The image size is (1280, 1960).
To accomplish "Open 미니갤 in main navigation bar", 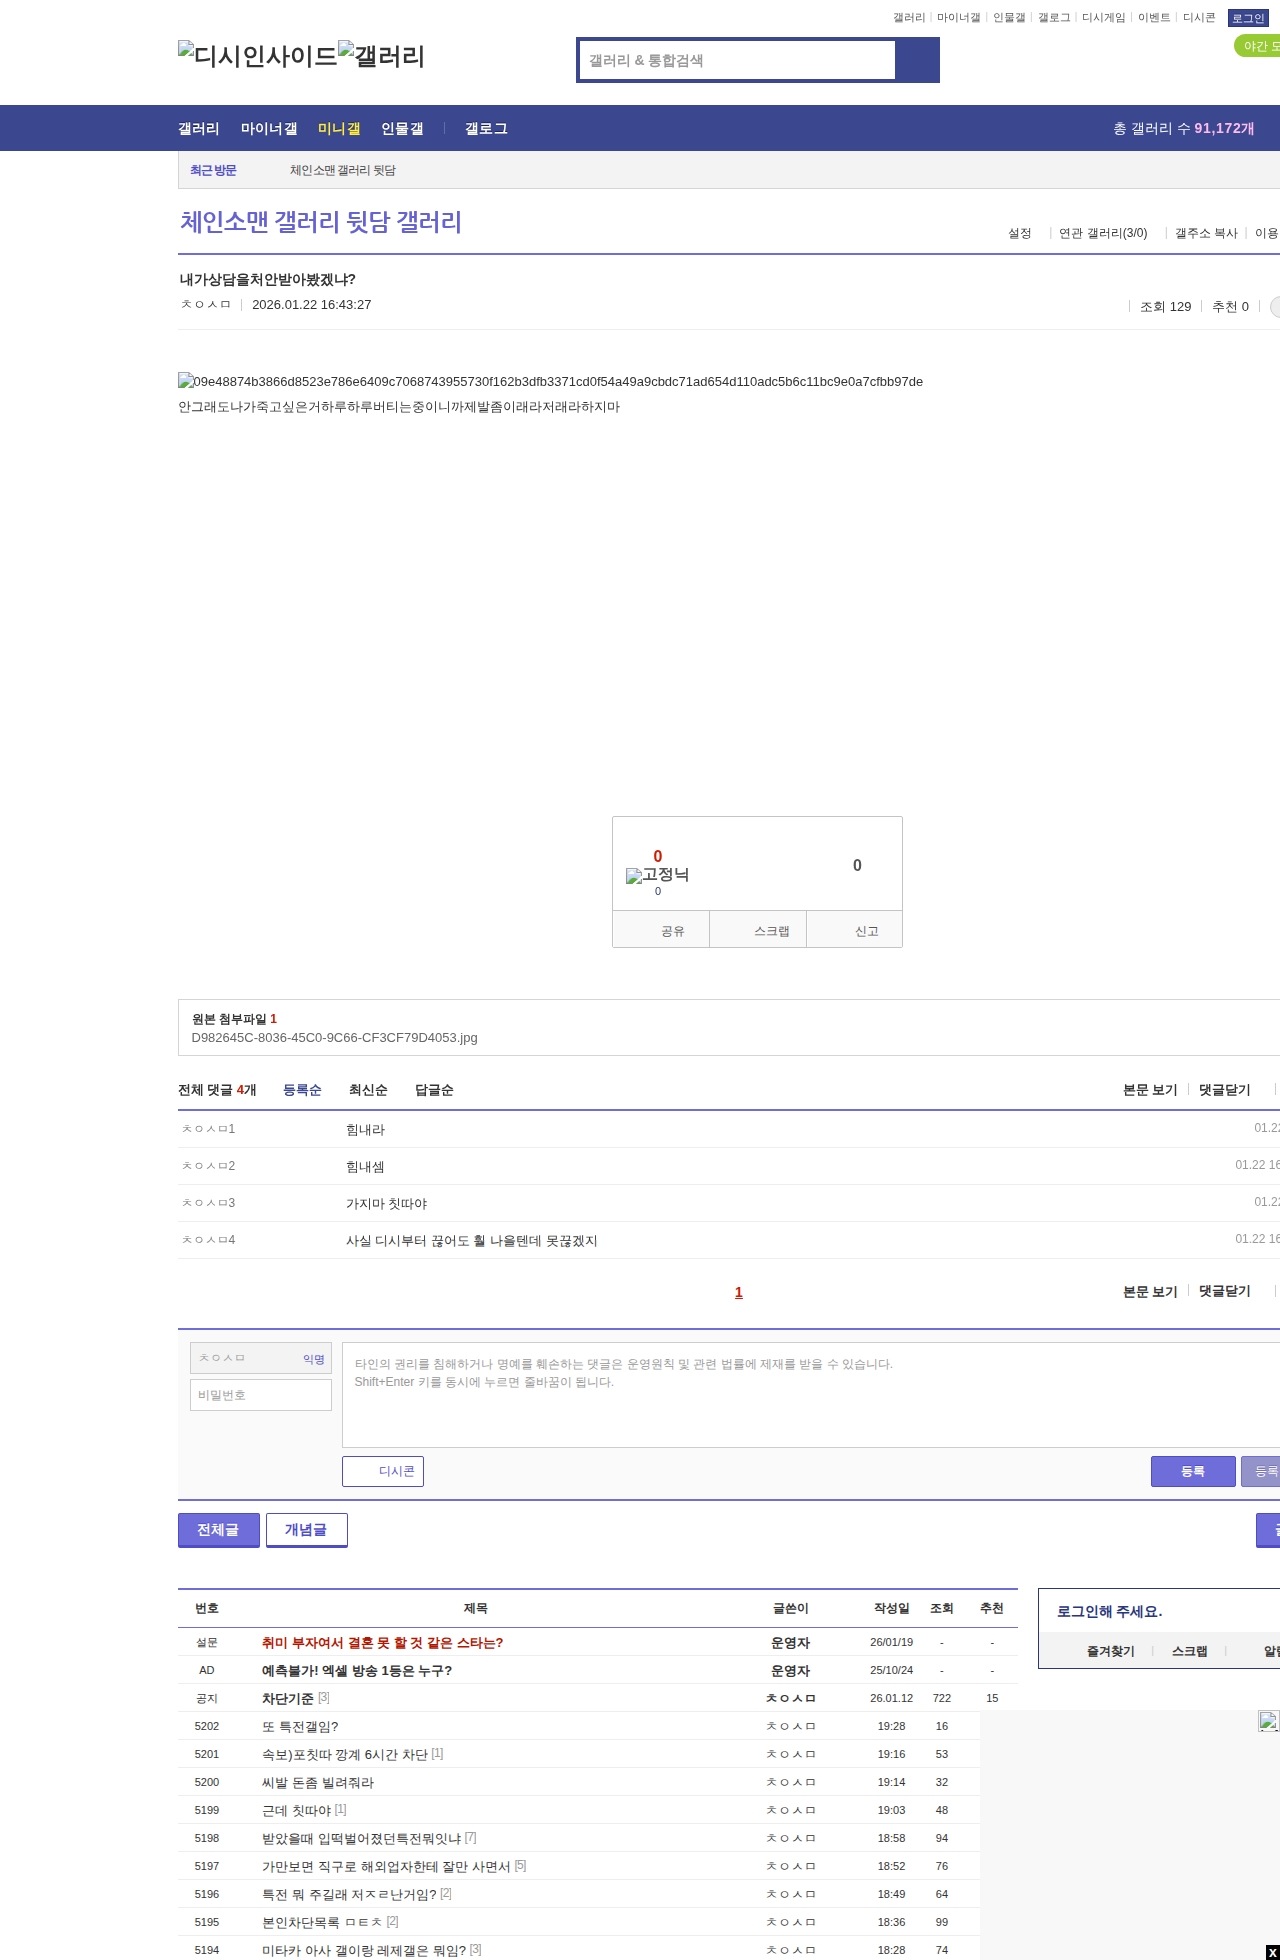I will coord(339,128).
